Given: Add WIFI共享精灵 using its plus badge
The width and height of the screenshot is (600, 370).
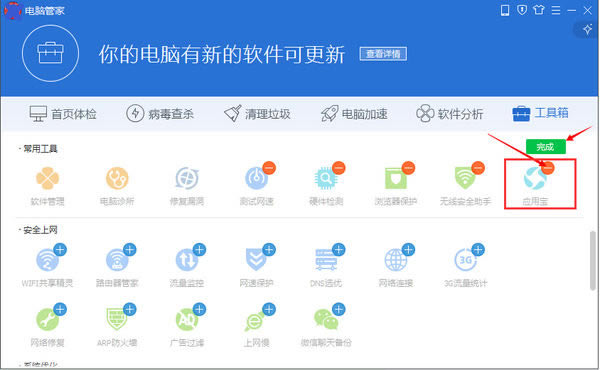Looking at the screenshot, I should [60, 249].
